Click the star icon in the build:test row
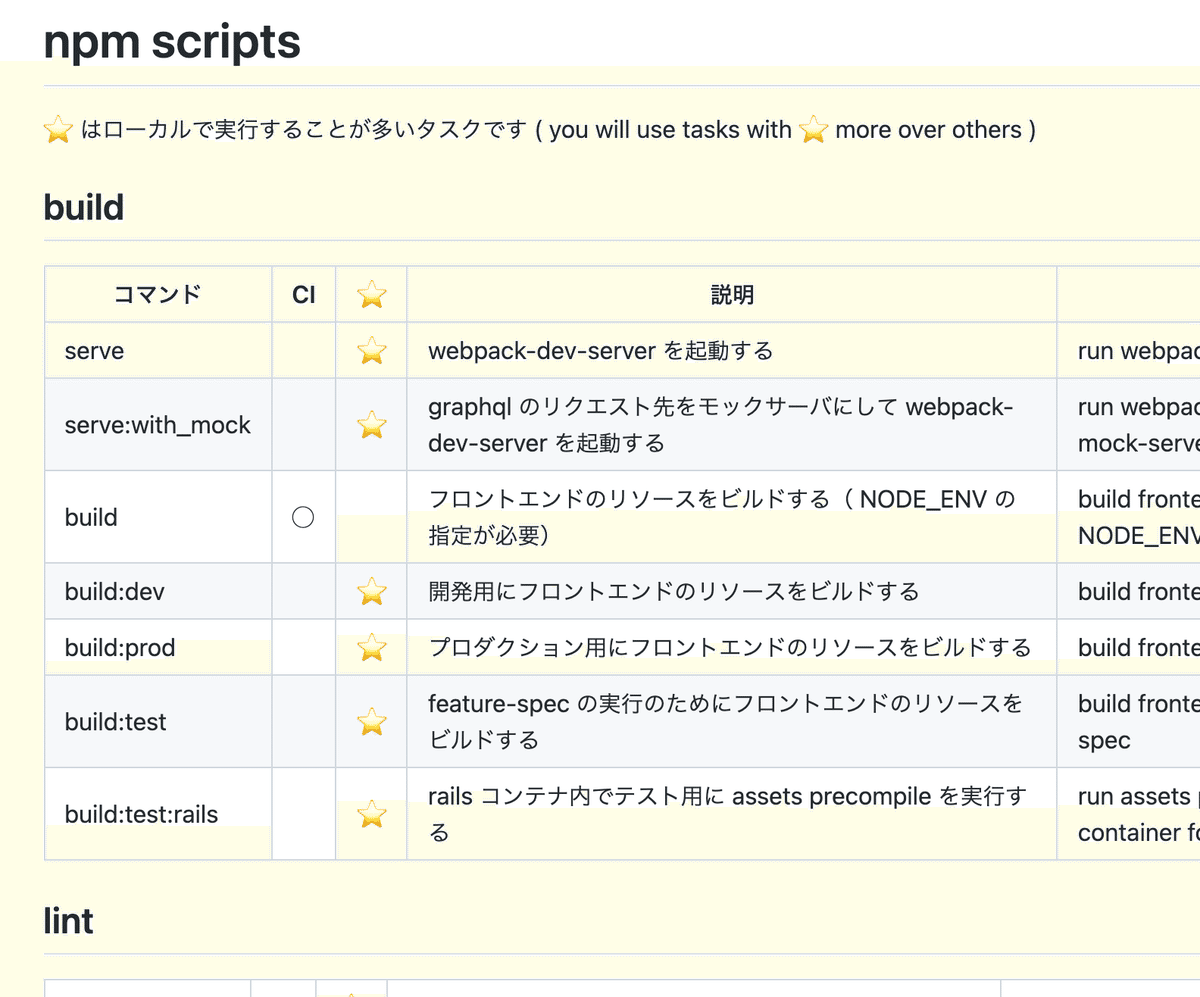This screenshot has width=1200, height=997. 371,721
